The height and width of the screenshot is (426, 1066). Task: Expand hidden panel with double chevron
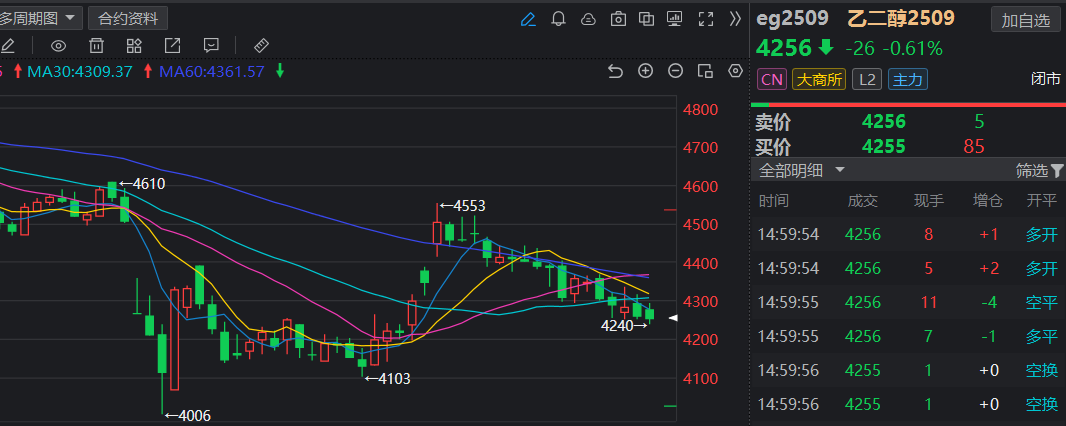click(735, 19)
